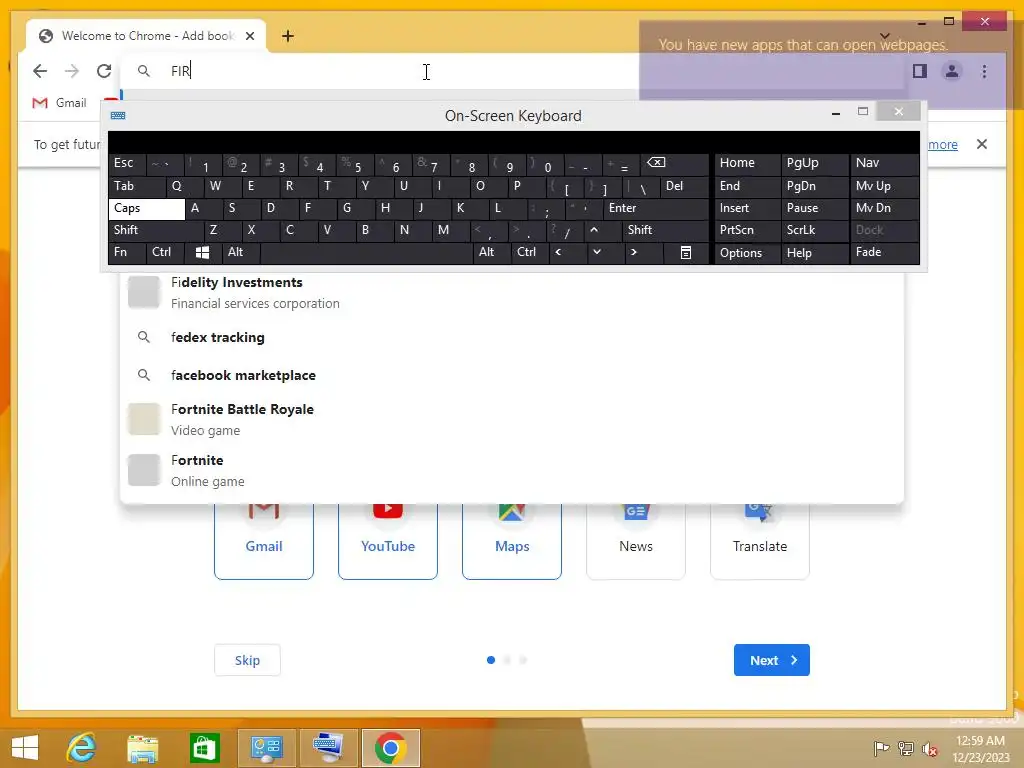Image resolution: width=1024 pixels, height=768 pixels.
Task: Select the Welcome to Chrome tab
Action: click(x=146, y=36)
